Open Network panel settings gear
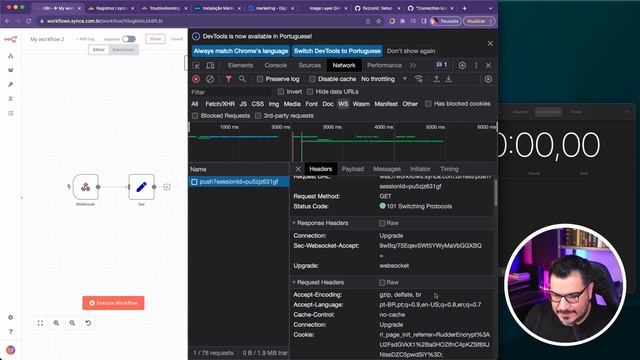Image resolution: width=640 pixels, height=360 pixels. point(488,79)
